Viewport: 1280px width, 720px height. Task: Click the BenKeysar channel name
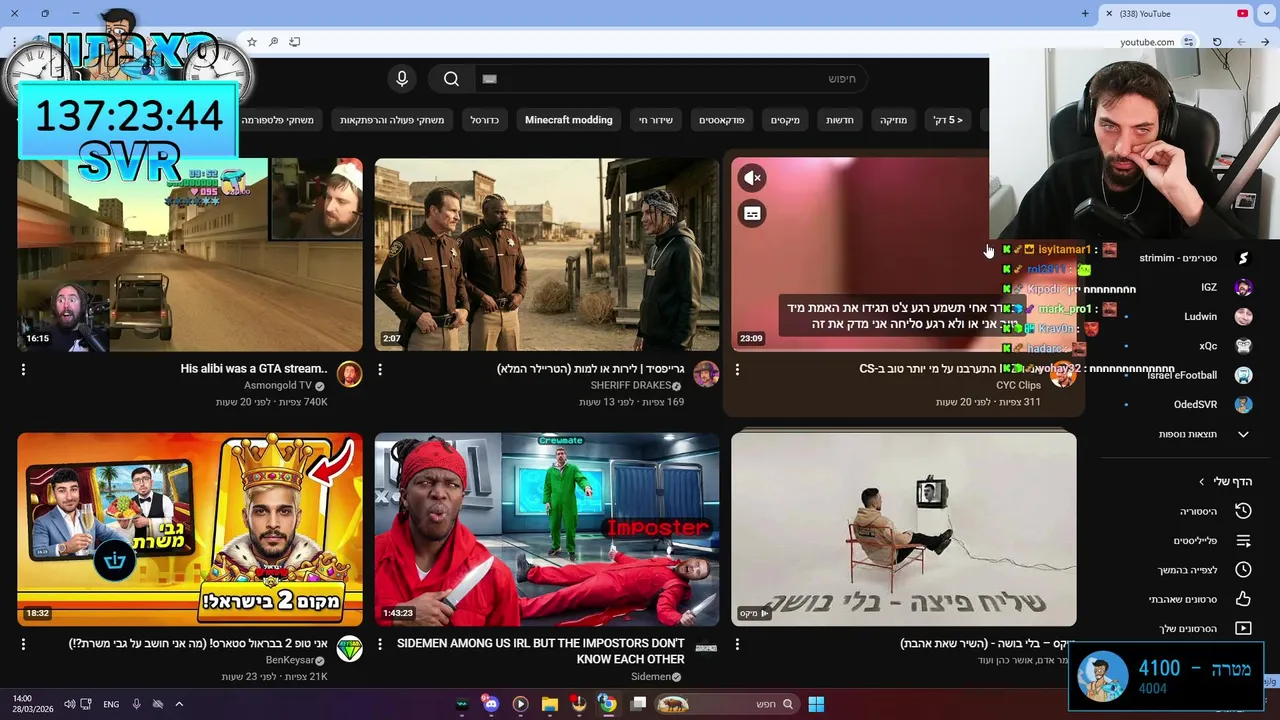[290, 661]
